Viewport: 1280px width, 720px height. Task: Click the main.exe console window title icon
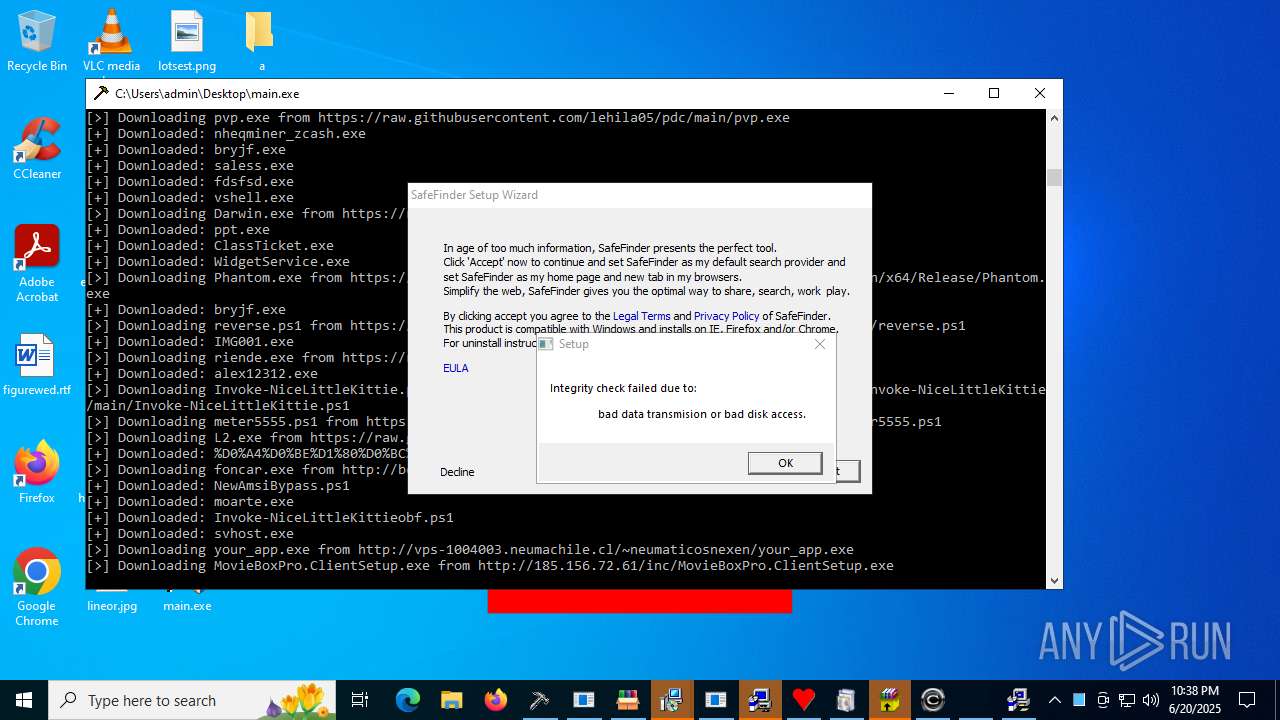point(101,94)
